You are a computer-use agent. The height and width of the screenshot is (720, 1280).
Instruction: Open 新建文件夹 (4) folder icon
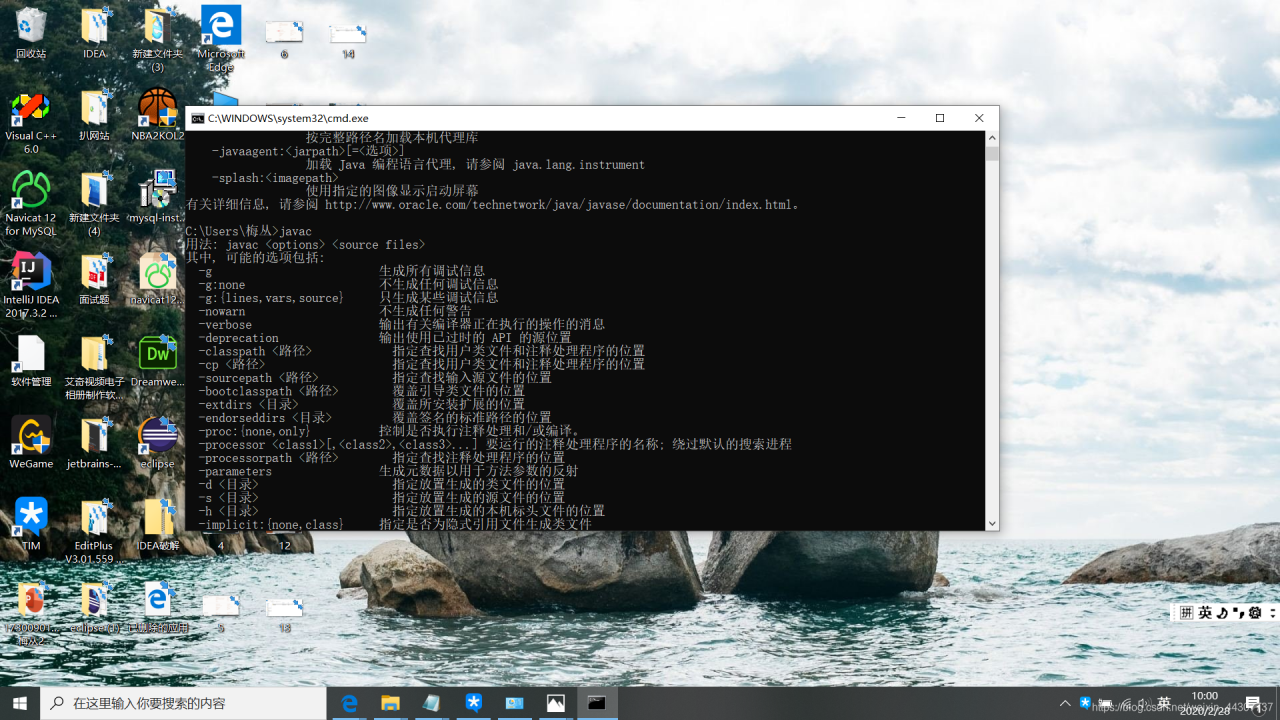pos(94,203)
